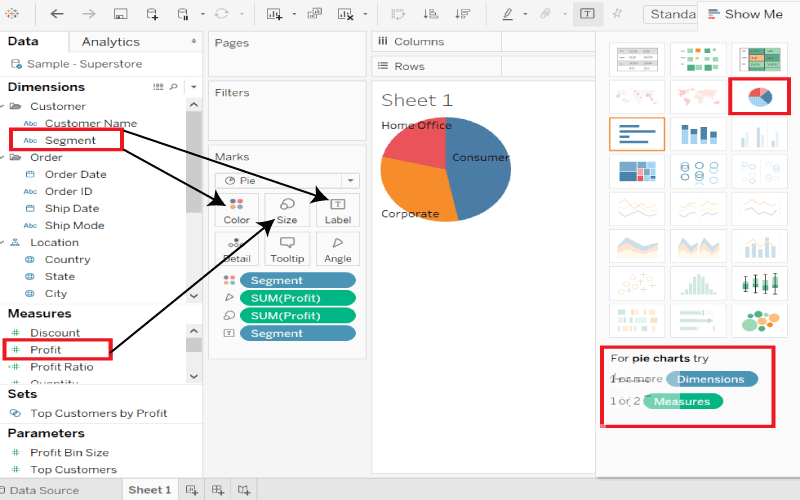Select the Profit Bin Size parameter
This screenshot has height=500, width=800.
pos(69,453)
